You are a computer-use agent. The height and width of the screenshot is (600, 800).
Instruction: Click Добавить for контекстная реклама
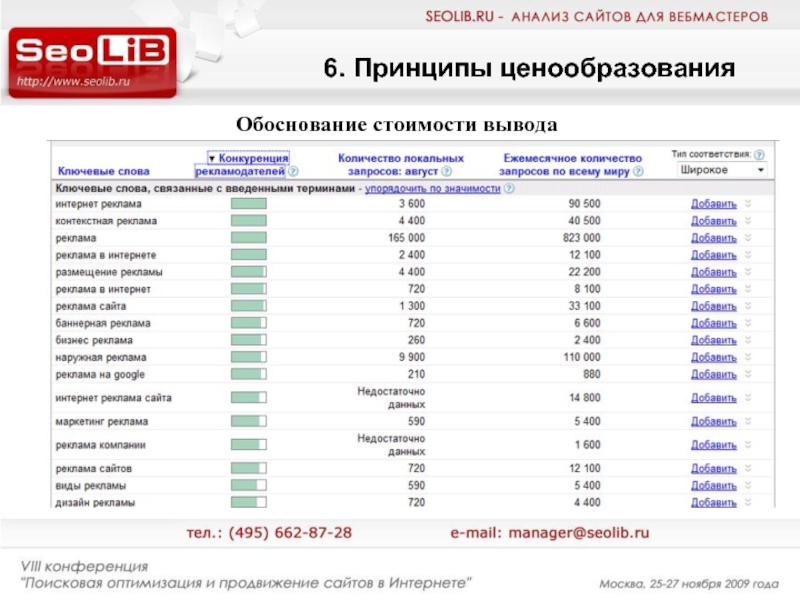714,221
